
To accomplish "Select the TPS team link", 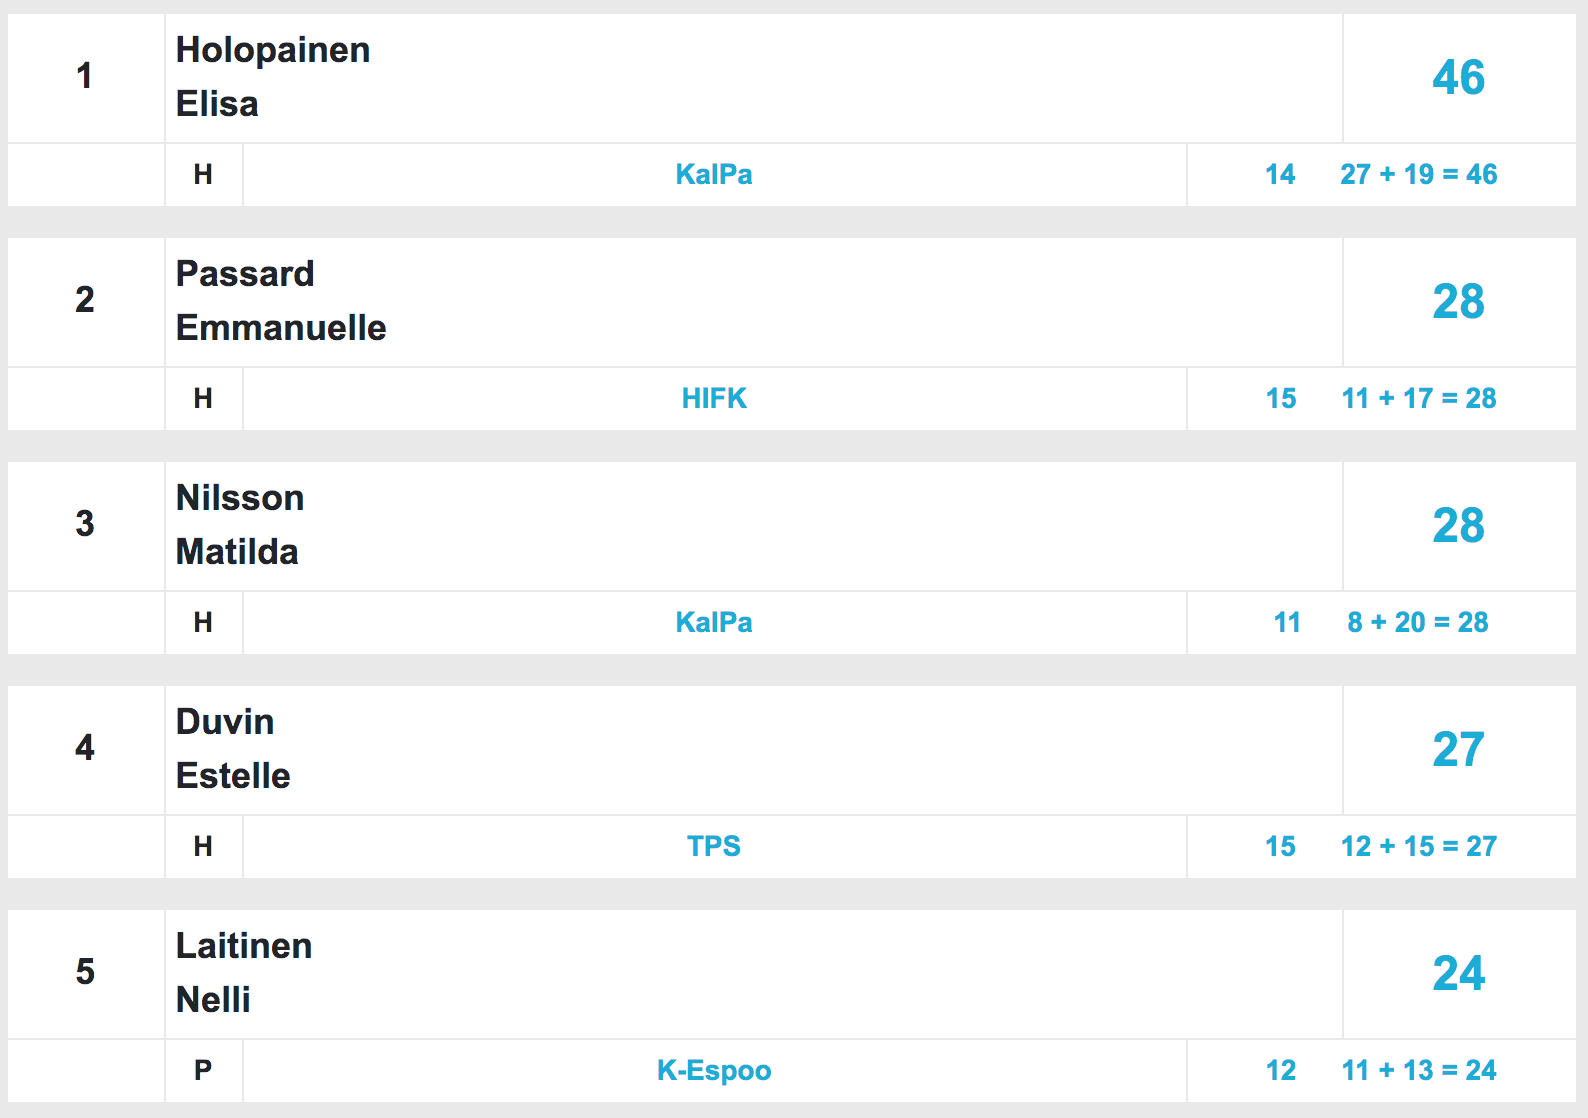I will click(714, 846).
